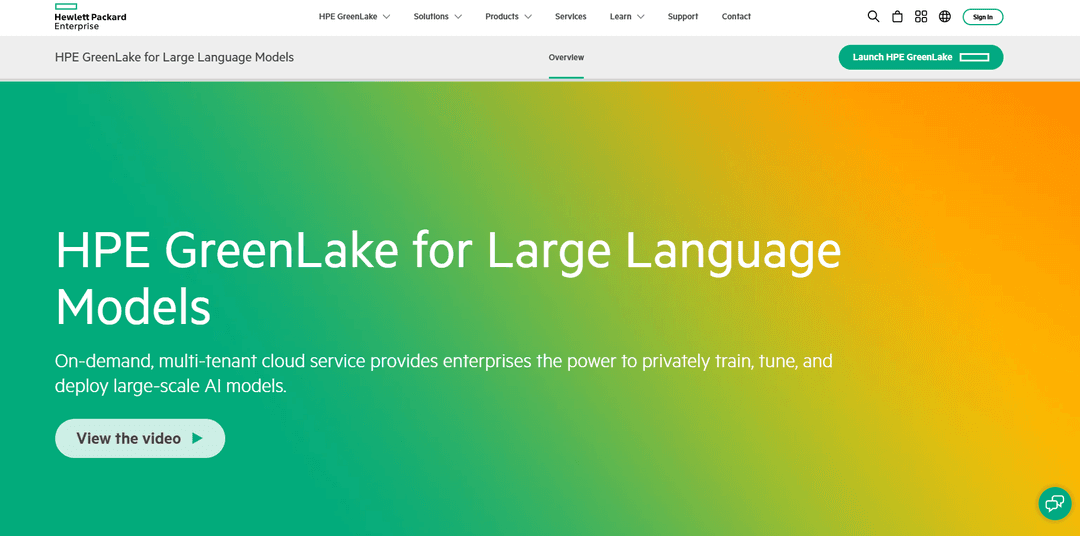
Task: Click the On-demand, multi-tenant cloud service description
Action: [x=444, y=373]
